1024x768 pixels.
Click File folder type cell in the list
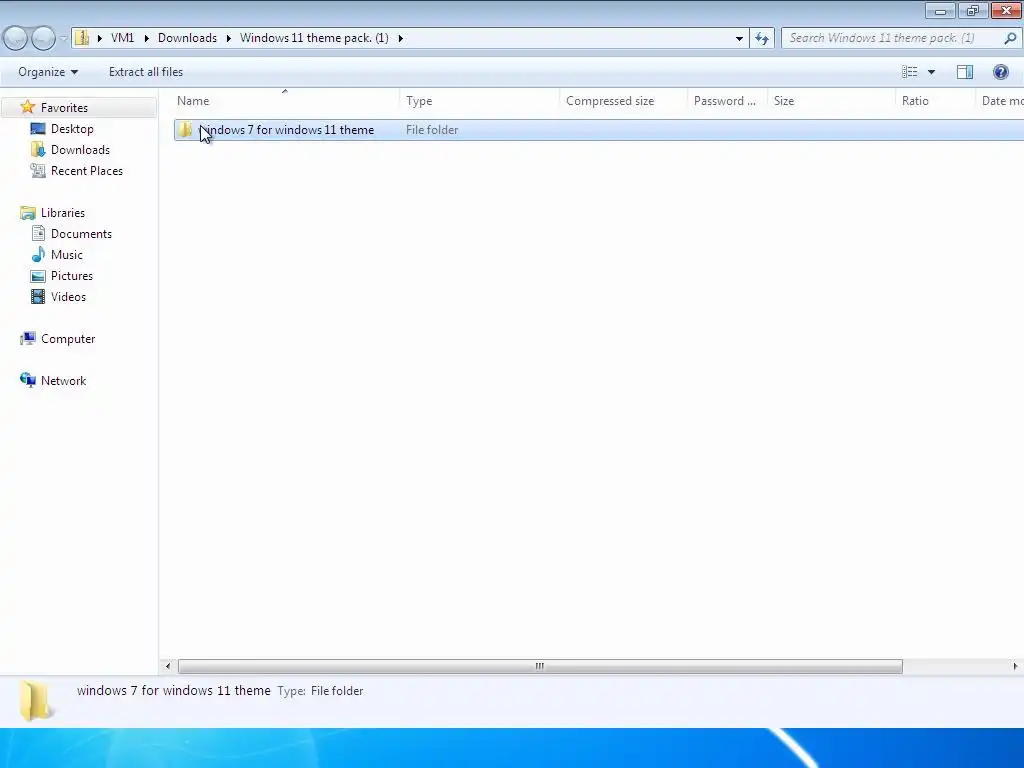432,130
